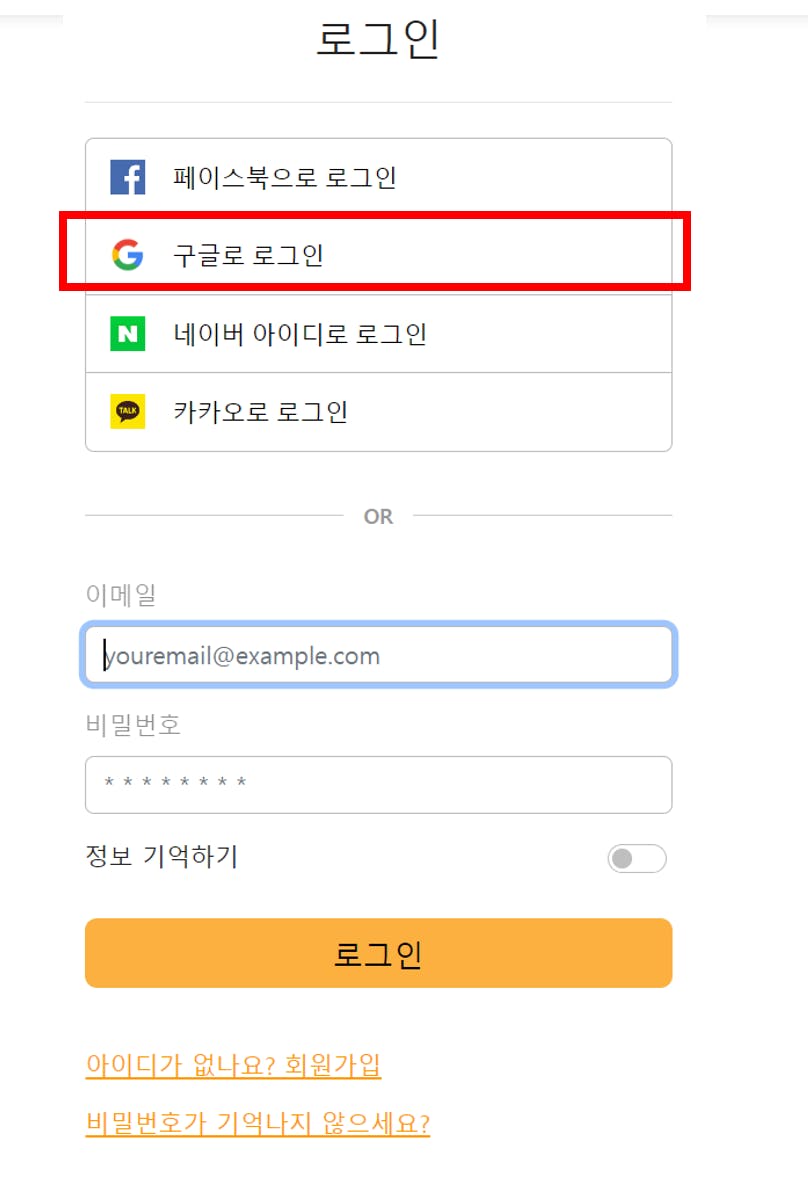The height and width of the screenshot is (1177, 808).
Task: Focus the youremail@example.com email field
Action: [378, 655]
